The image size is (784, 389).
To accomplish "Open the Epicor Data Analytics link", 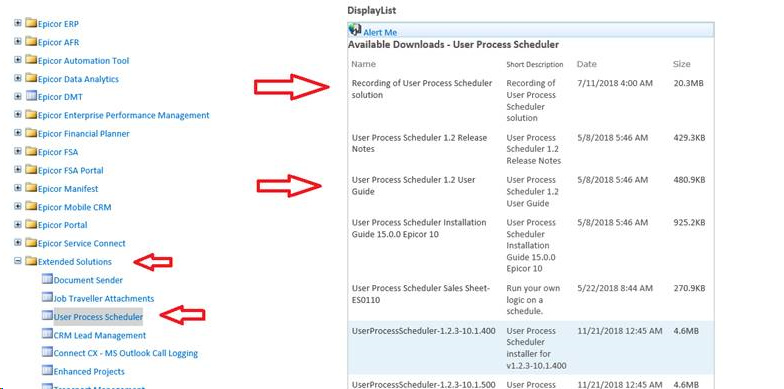I will [x=78, y=79].
